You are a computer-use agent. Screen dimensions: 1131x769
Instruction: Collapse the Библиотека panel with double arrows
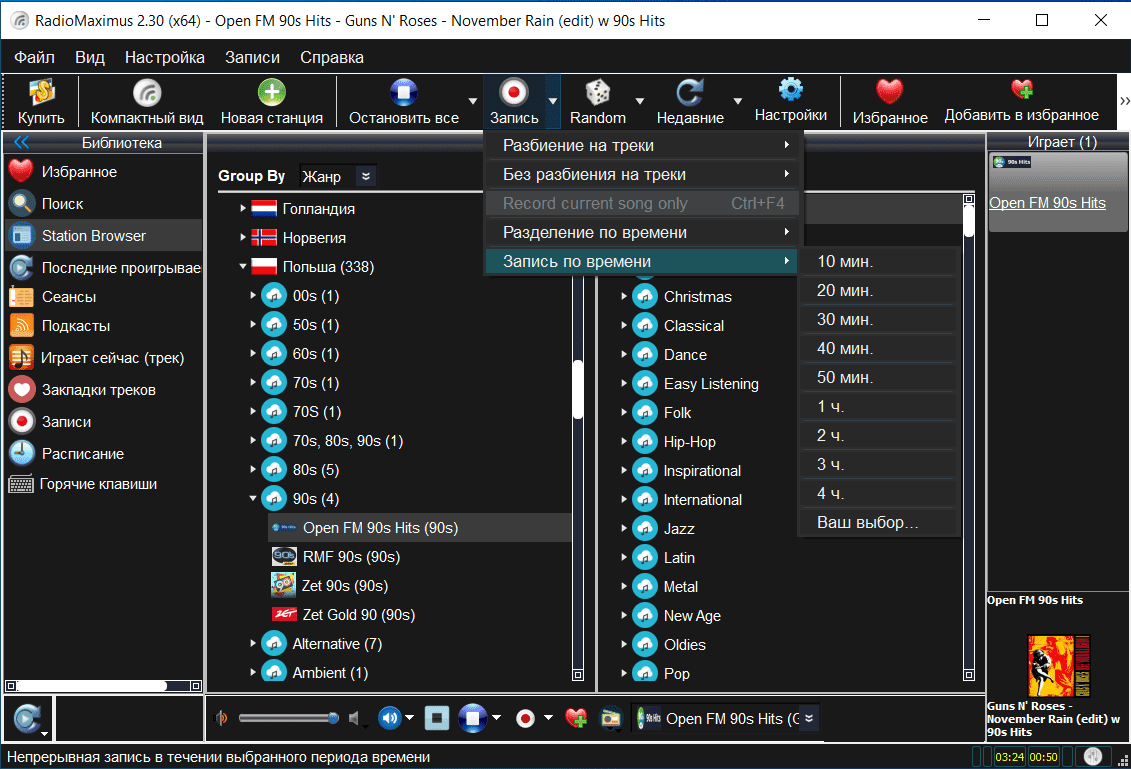tap(22, 142)
